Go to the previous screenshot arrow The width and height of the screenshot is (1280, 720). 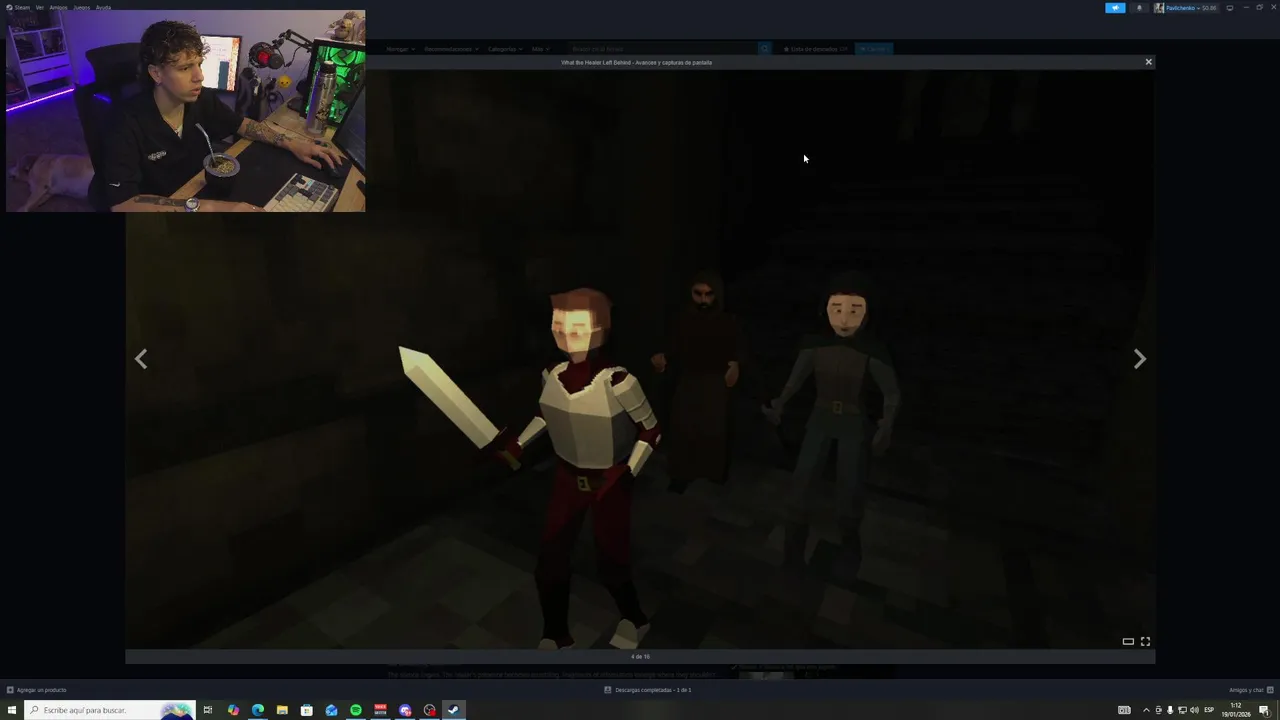click(x=141, y=359)
